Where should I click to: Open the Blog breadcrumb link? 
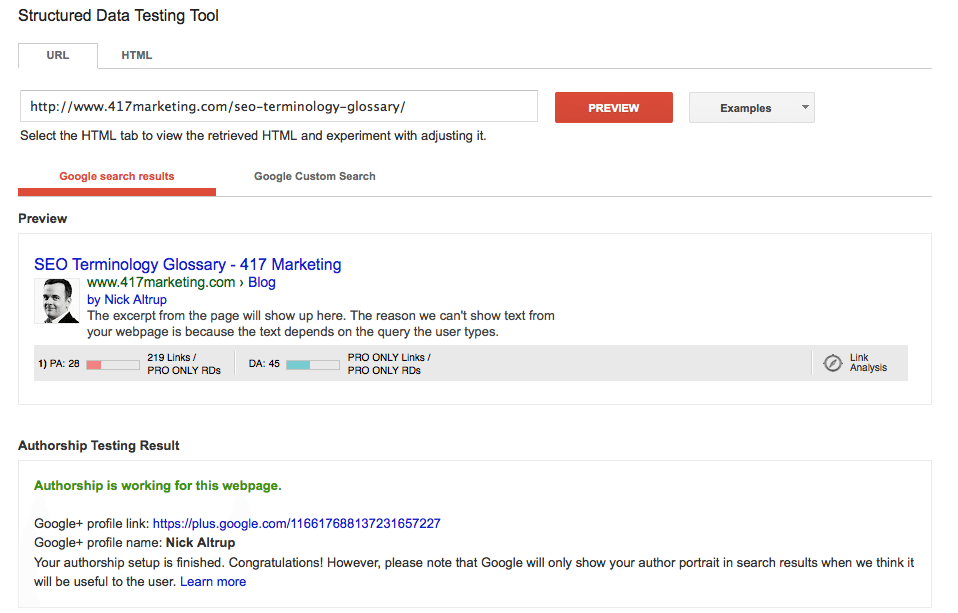(261, 282)
